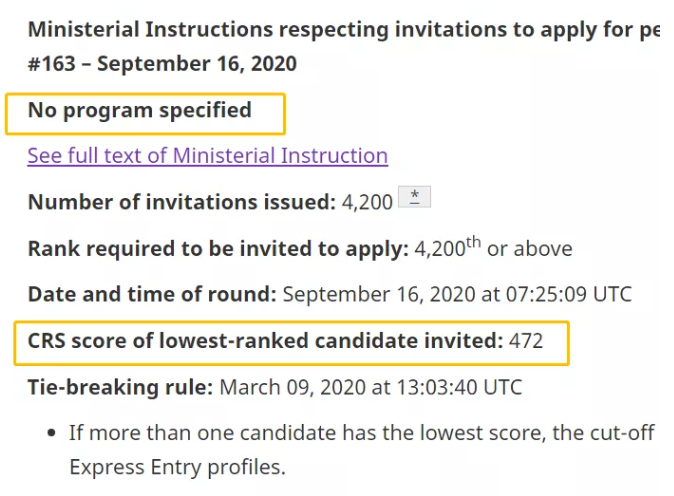Open the See full text of Ministerial Instruction link
The width and height of the screenshot is (674, 496).
tap(207, 156)
